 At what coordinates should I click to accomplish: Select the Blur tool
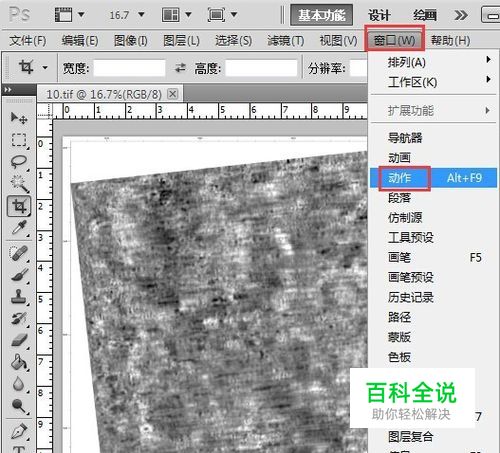pyautogui.click(x=19, y=384)
